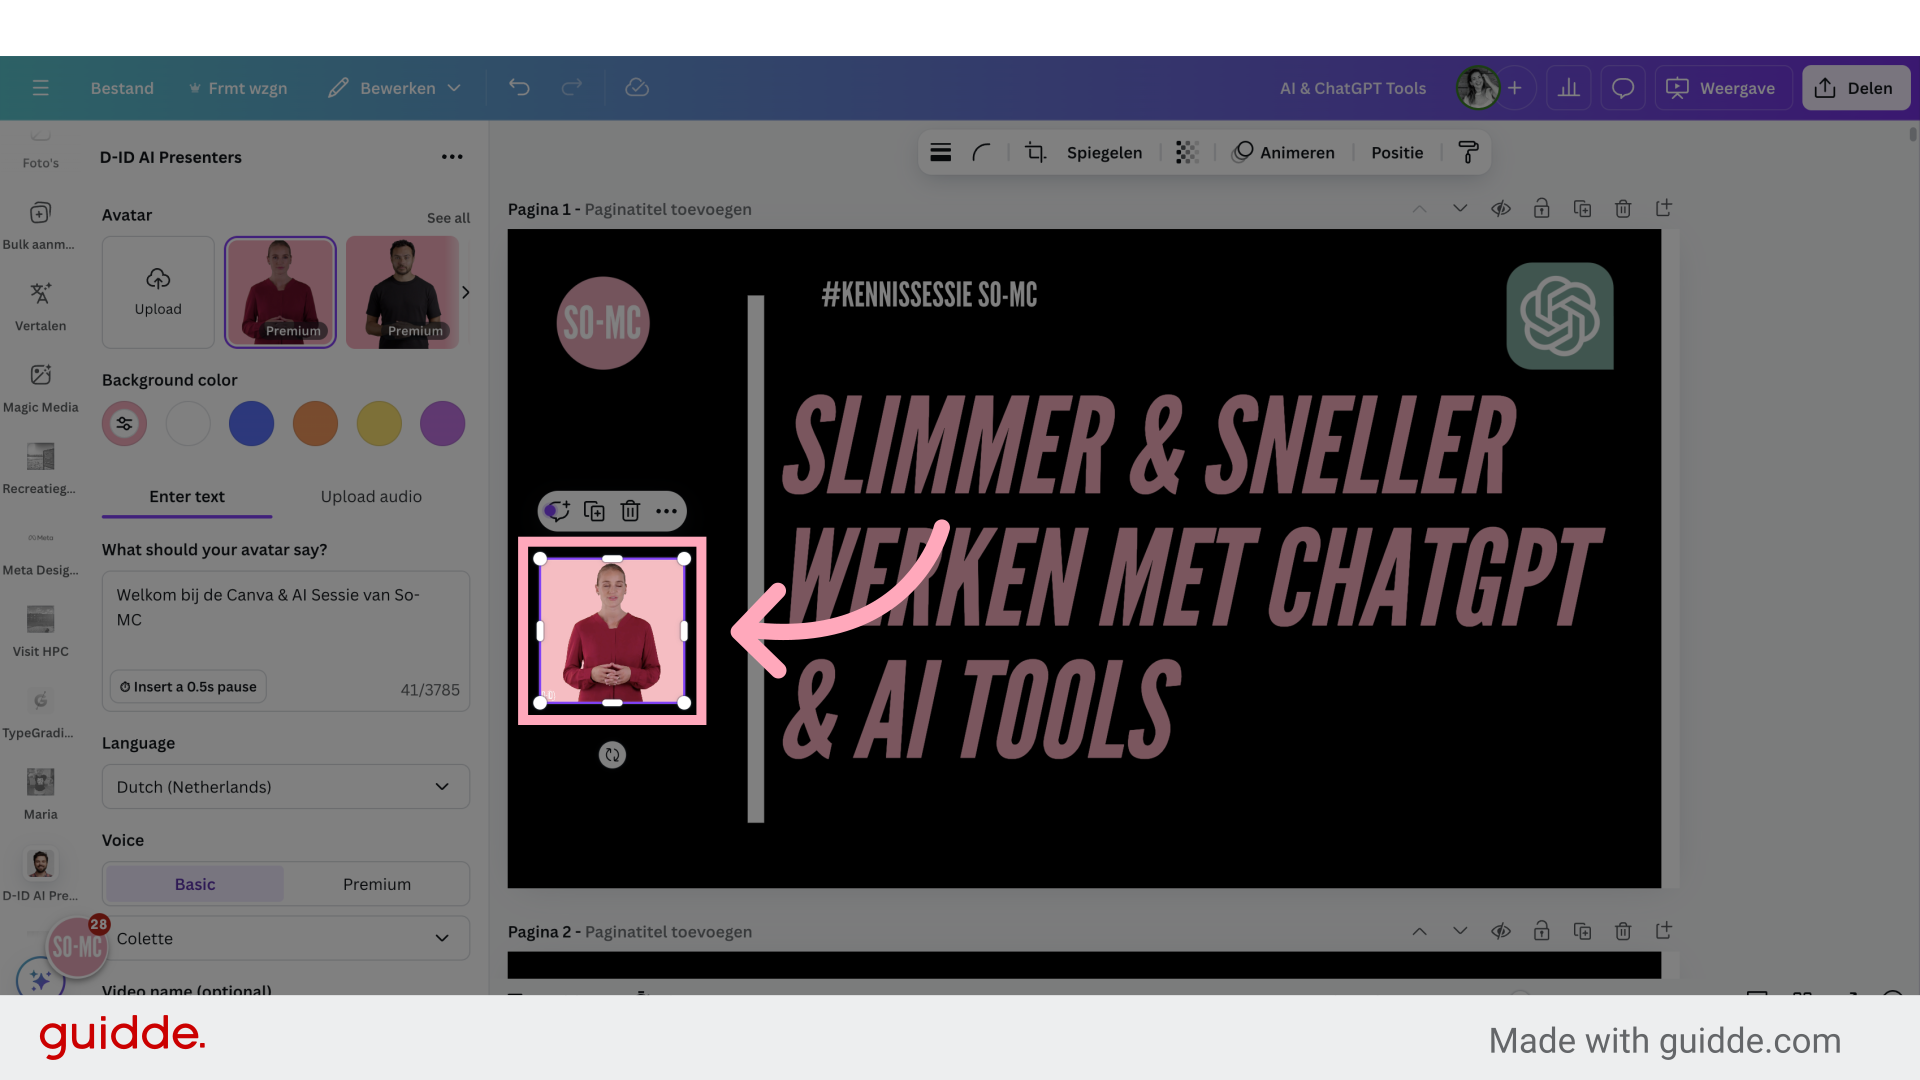Image resolution: width=1920 pixels, height=1080 pixels.
Task: Switch to the Upload audio tab
Action: tap(371, 496)
